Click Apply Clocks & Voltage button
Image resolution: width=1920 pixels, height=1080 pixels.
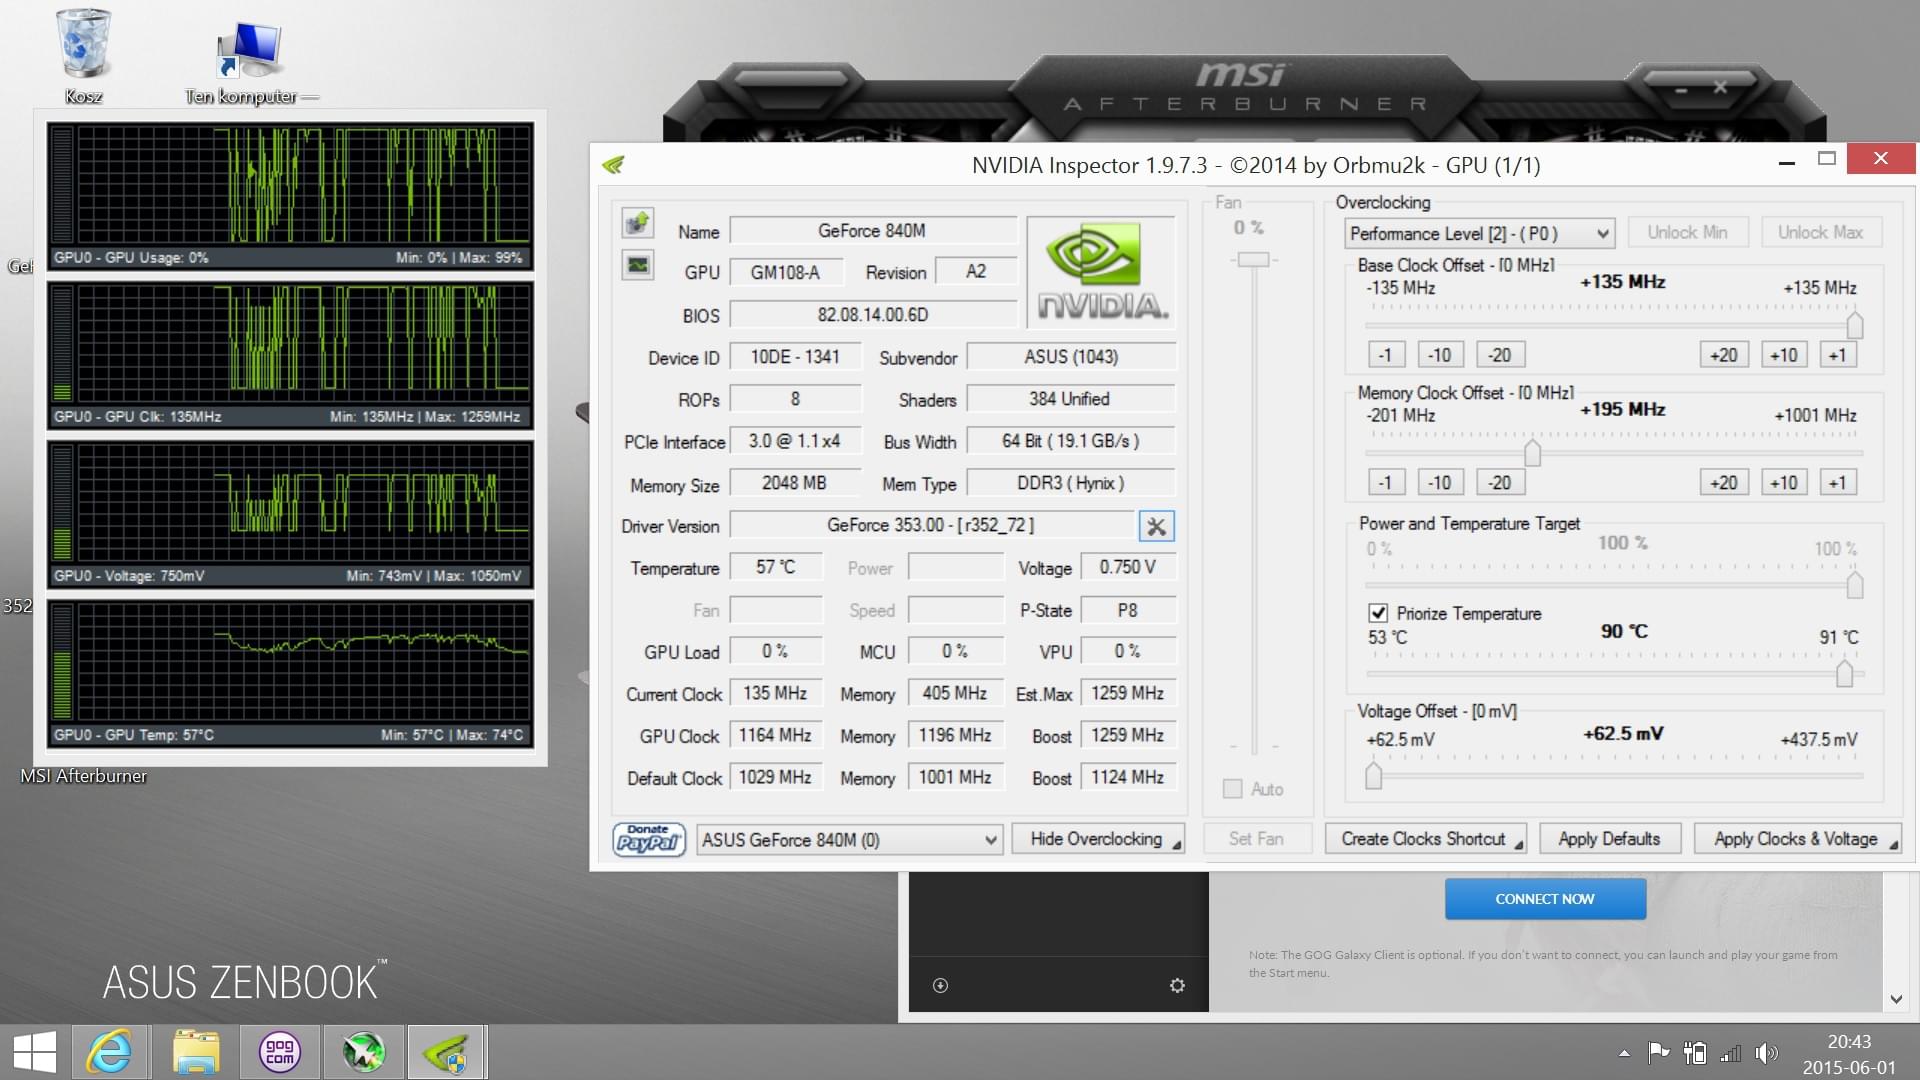(1797, 839)
